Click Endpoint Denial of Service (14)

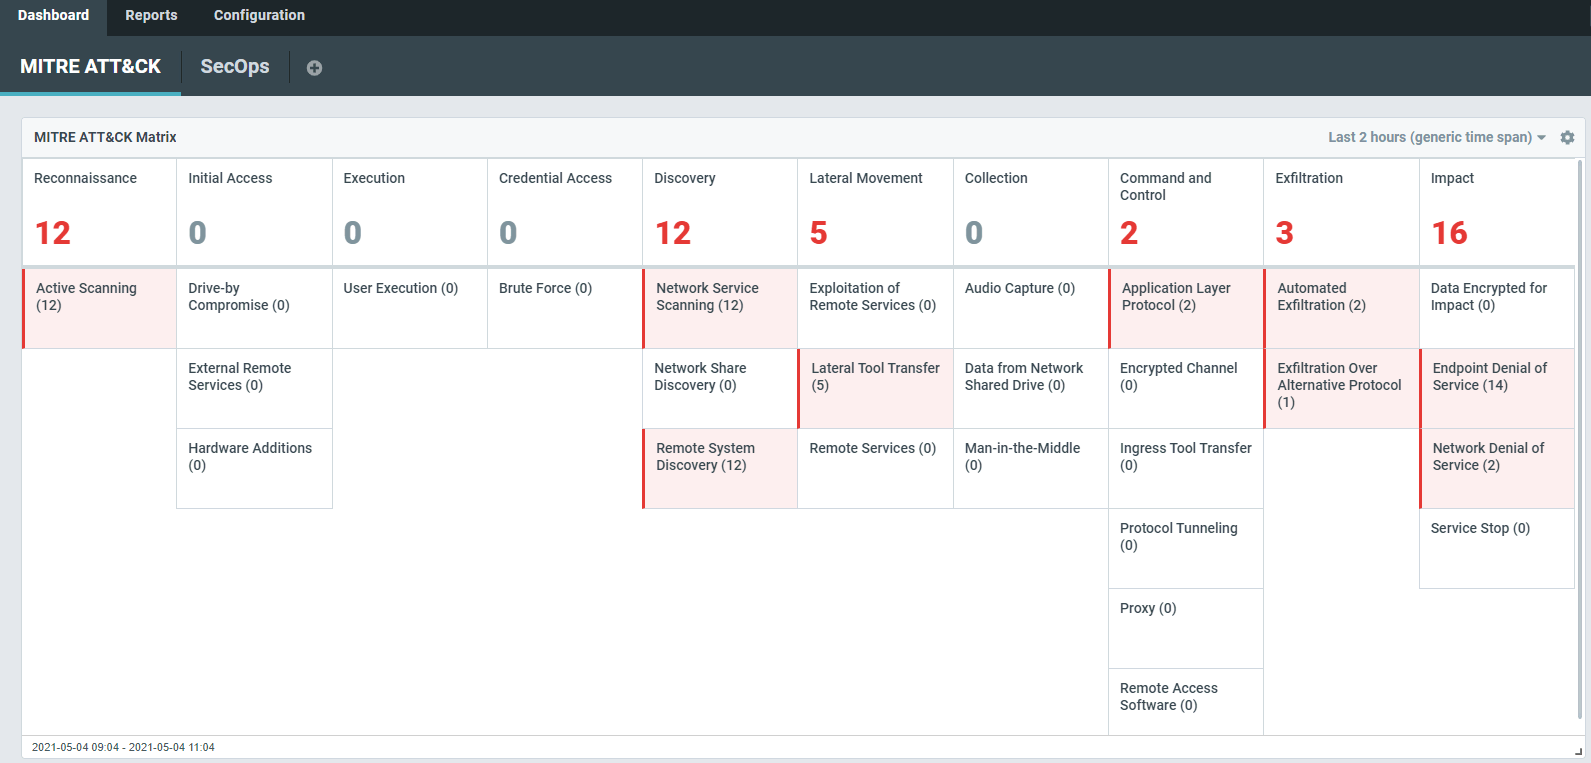click(x=1497, y=388)
